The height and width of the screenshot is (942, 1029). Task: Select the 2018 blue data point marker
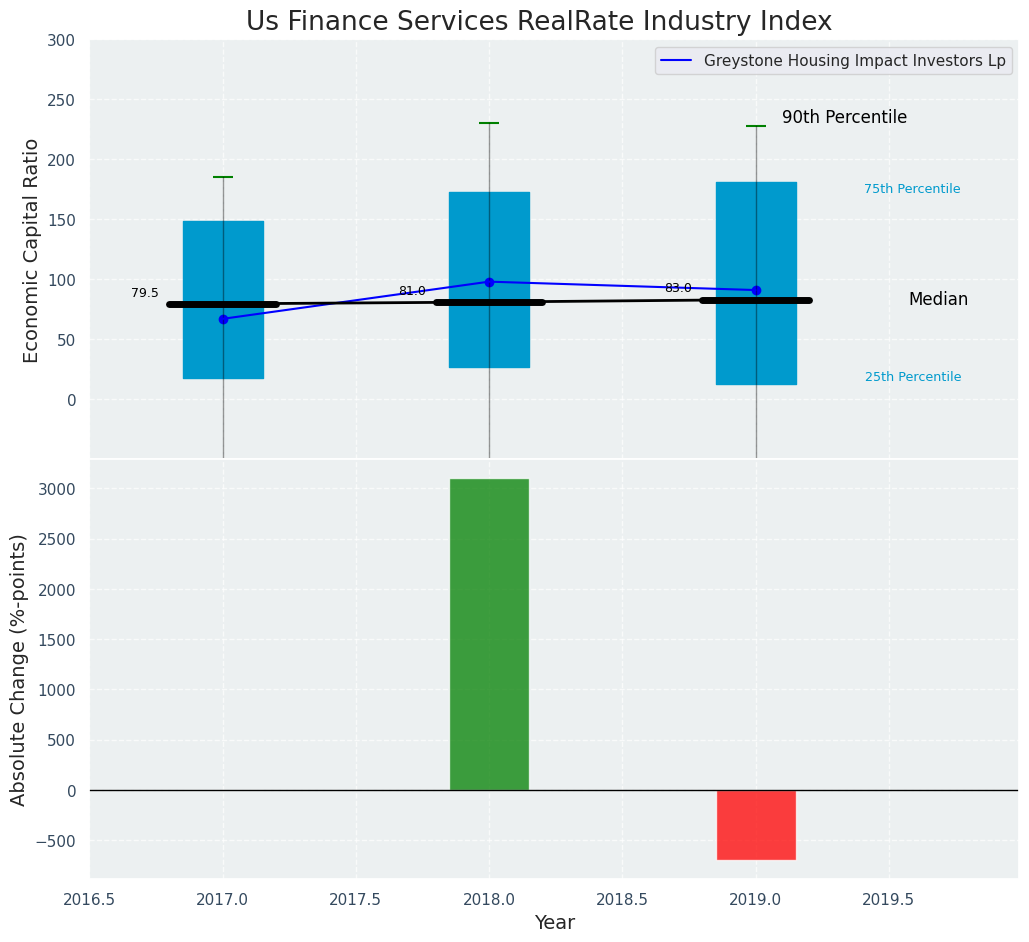pyautogui.click(x=489, y=282)
